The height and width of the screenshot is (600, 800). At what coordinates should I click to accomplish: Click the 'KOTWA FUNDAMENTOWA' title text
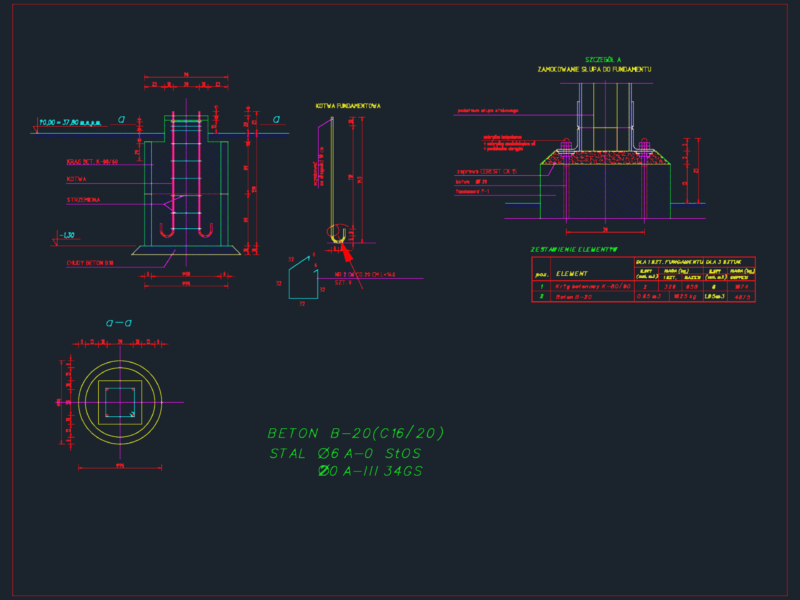pos(348,106)
